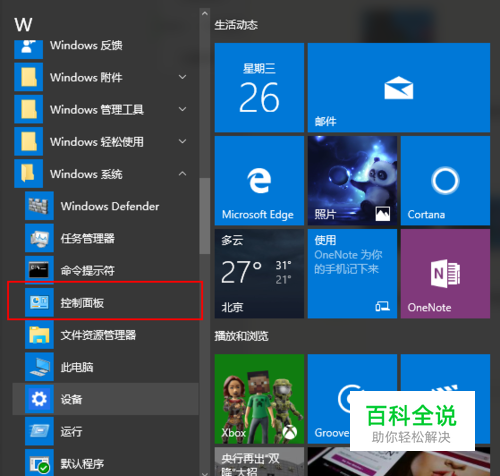Collapse the Windows 系统 group chevron

click(x=182, y=174)
